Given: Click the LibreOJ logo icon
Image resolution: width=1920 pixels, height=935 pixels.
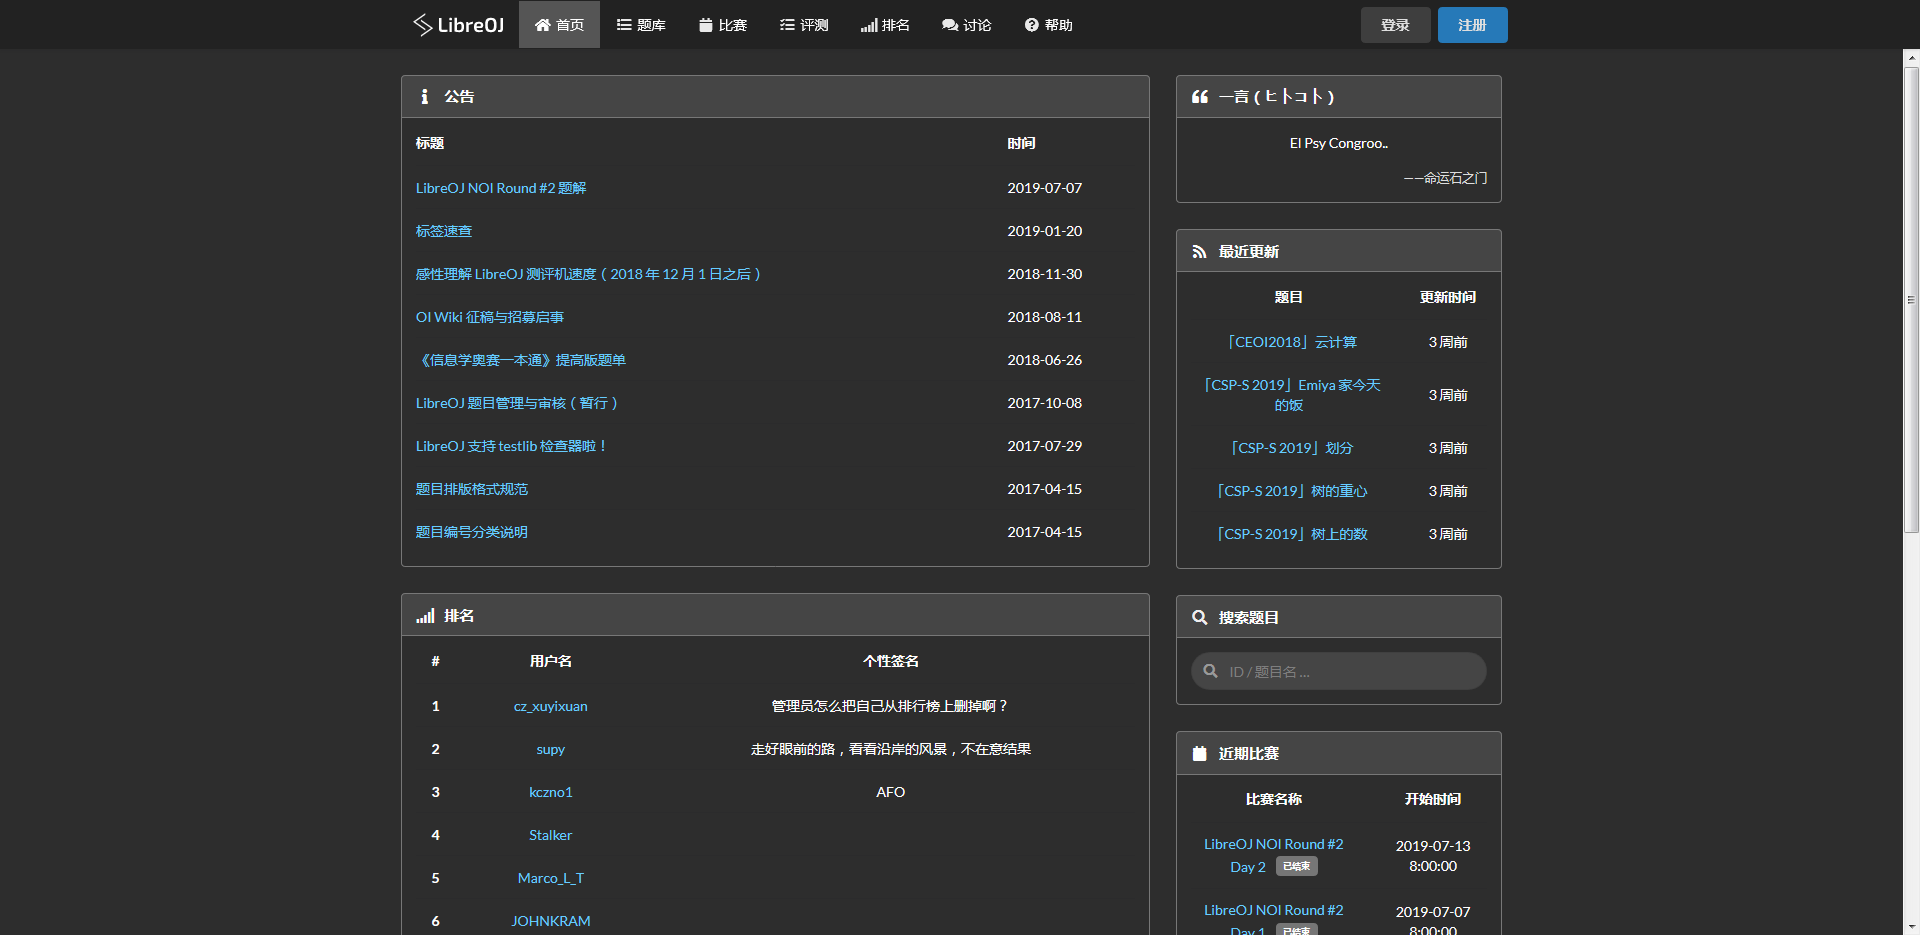Looking at the screenshot, I should [x=423, y=25].
